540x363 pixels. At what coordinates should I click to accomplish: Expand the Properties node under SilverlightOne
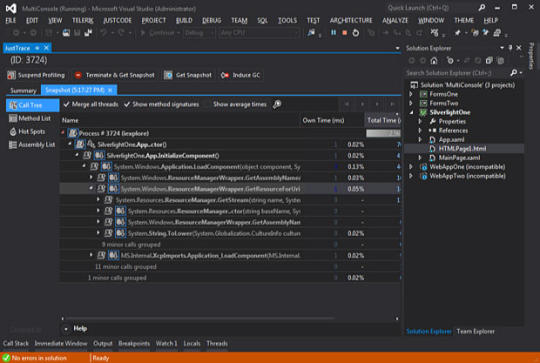pos(420,121)
